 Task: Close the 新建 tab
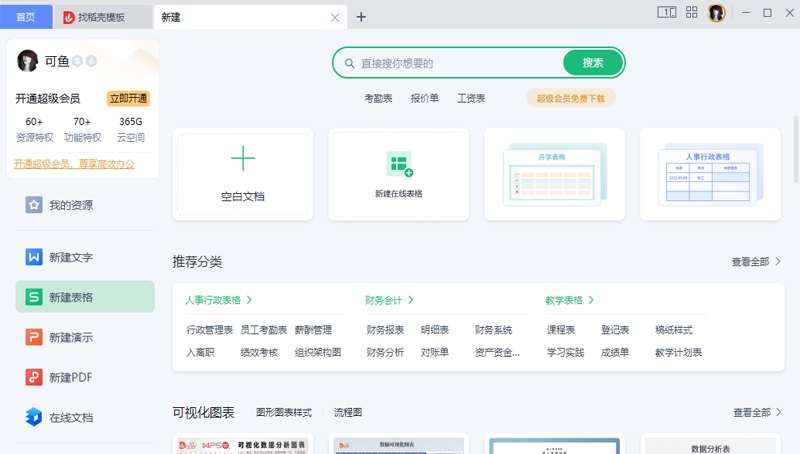(335, 17)
